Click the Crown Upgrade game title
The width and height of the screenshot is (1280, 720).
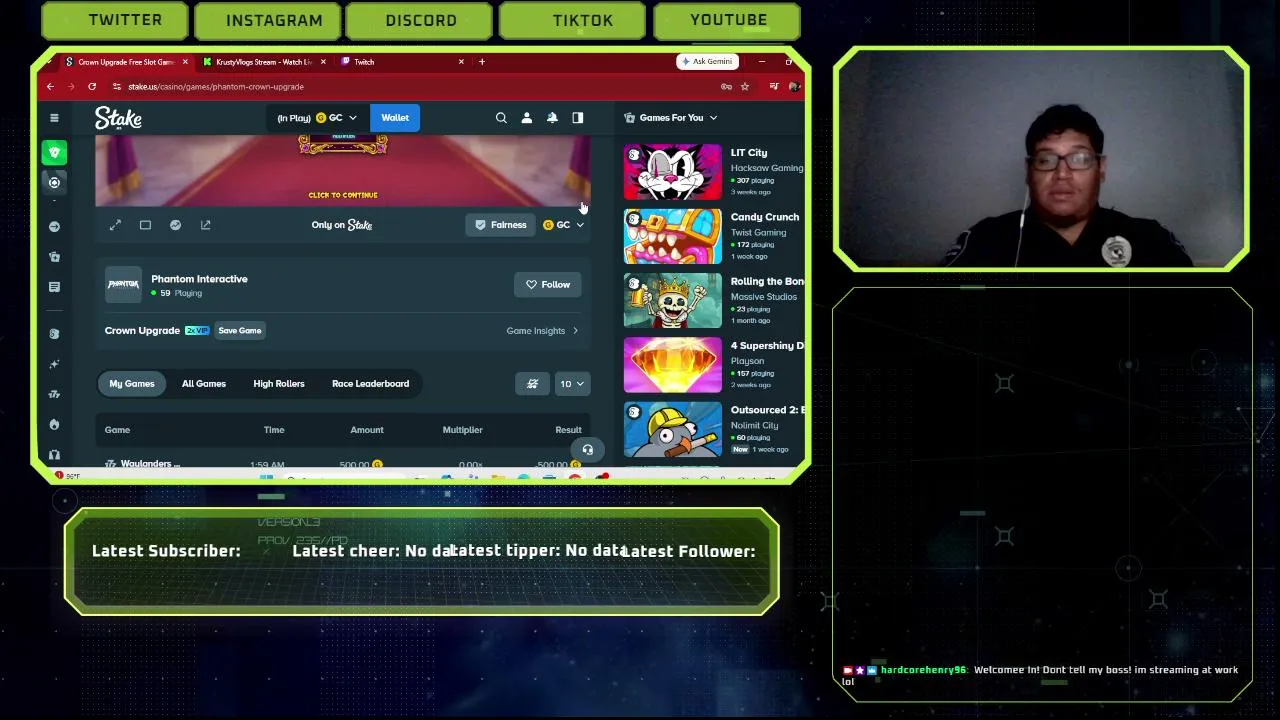(142, 331)
